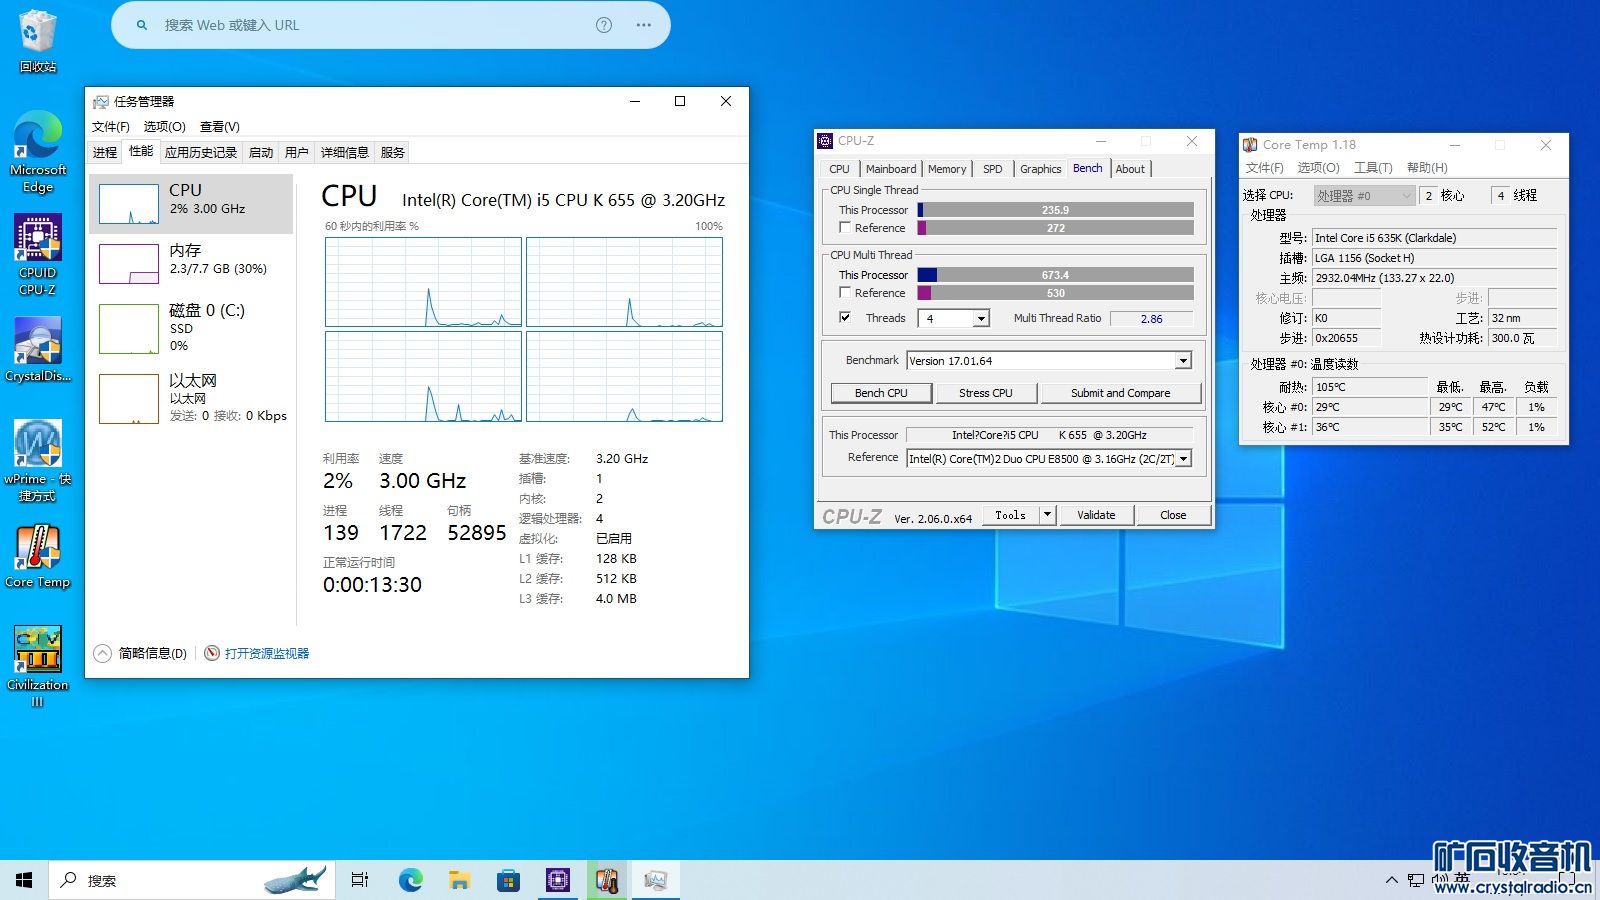Enable the Single Thread Reference checkbox
This screenshot has height=900, width=1600.
845,228
